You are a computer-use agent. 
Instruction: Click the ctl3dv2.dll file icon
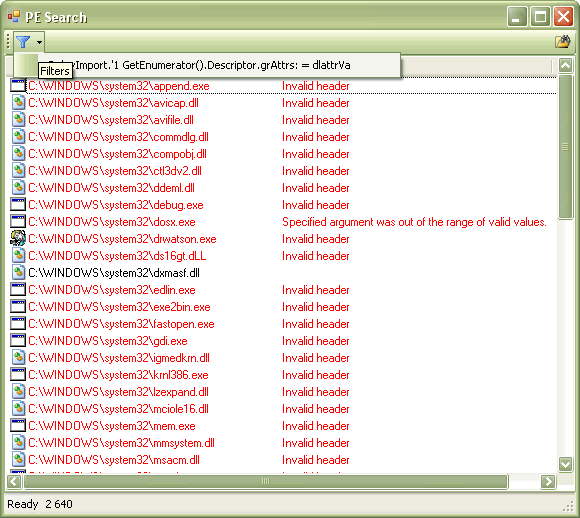[x=18, y=171]
